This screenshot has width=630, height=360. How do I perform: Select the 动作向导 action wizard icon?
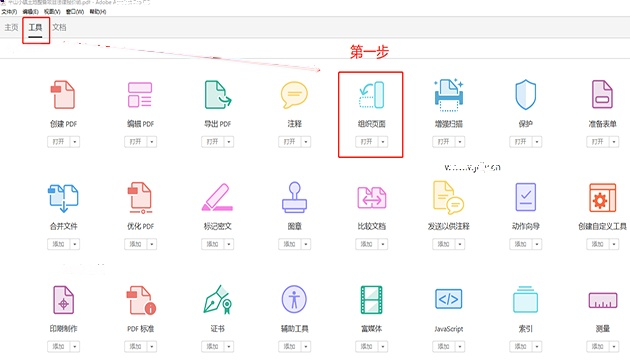[x=526, y=197]
